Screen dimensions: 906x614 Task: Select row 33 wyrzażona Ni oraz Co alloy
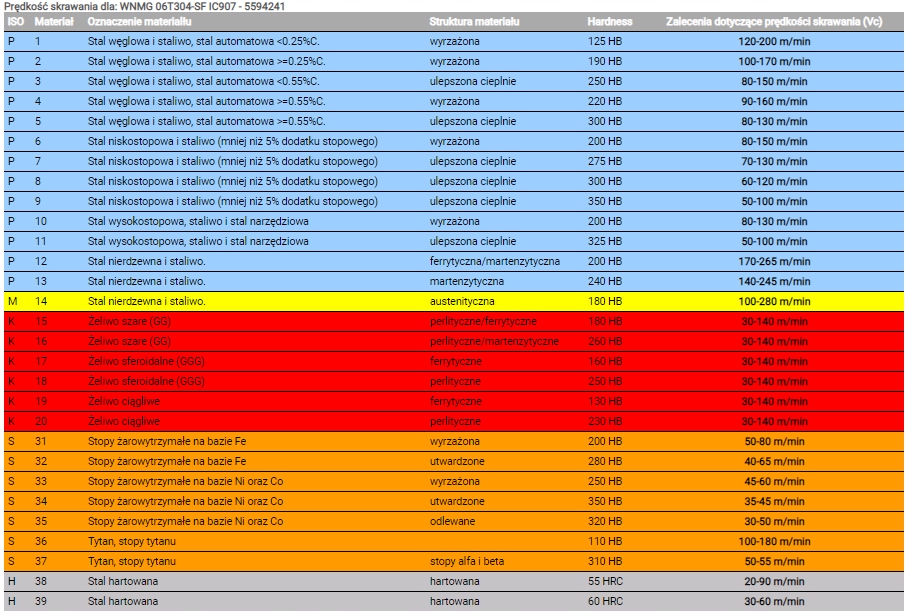(x=454, y=482)
